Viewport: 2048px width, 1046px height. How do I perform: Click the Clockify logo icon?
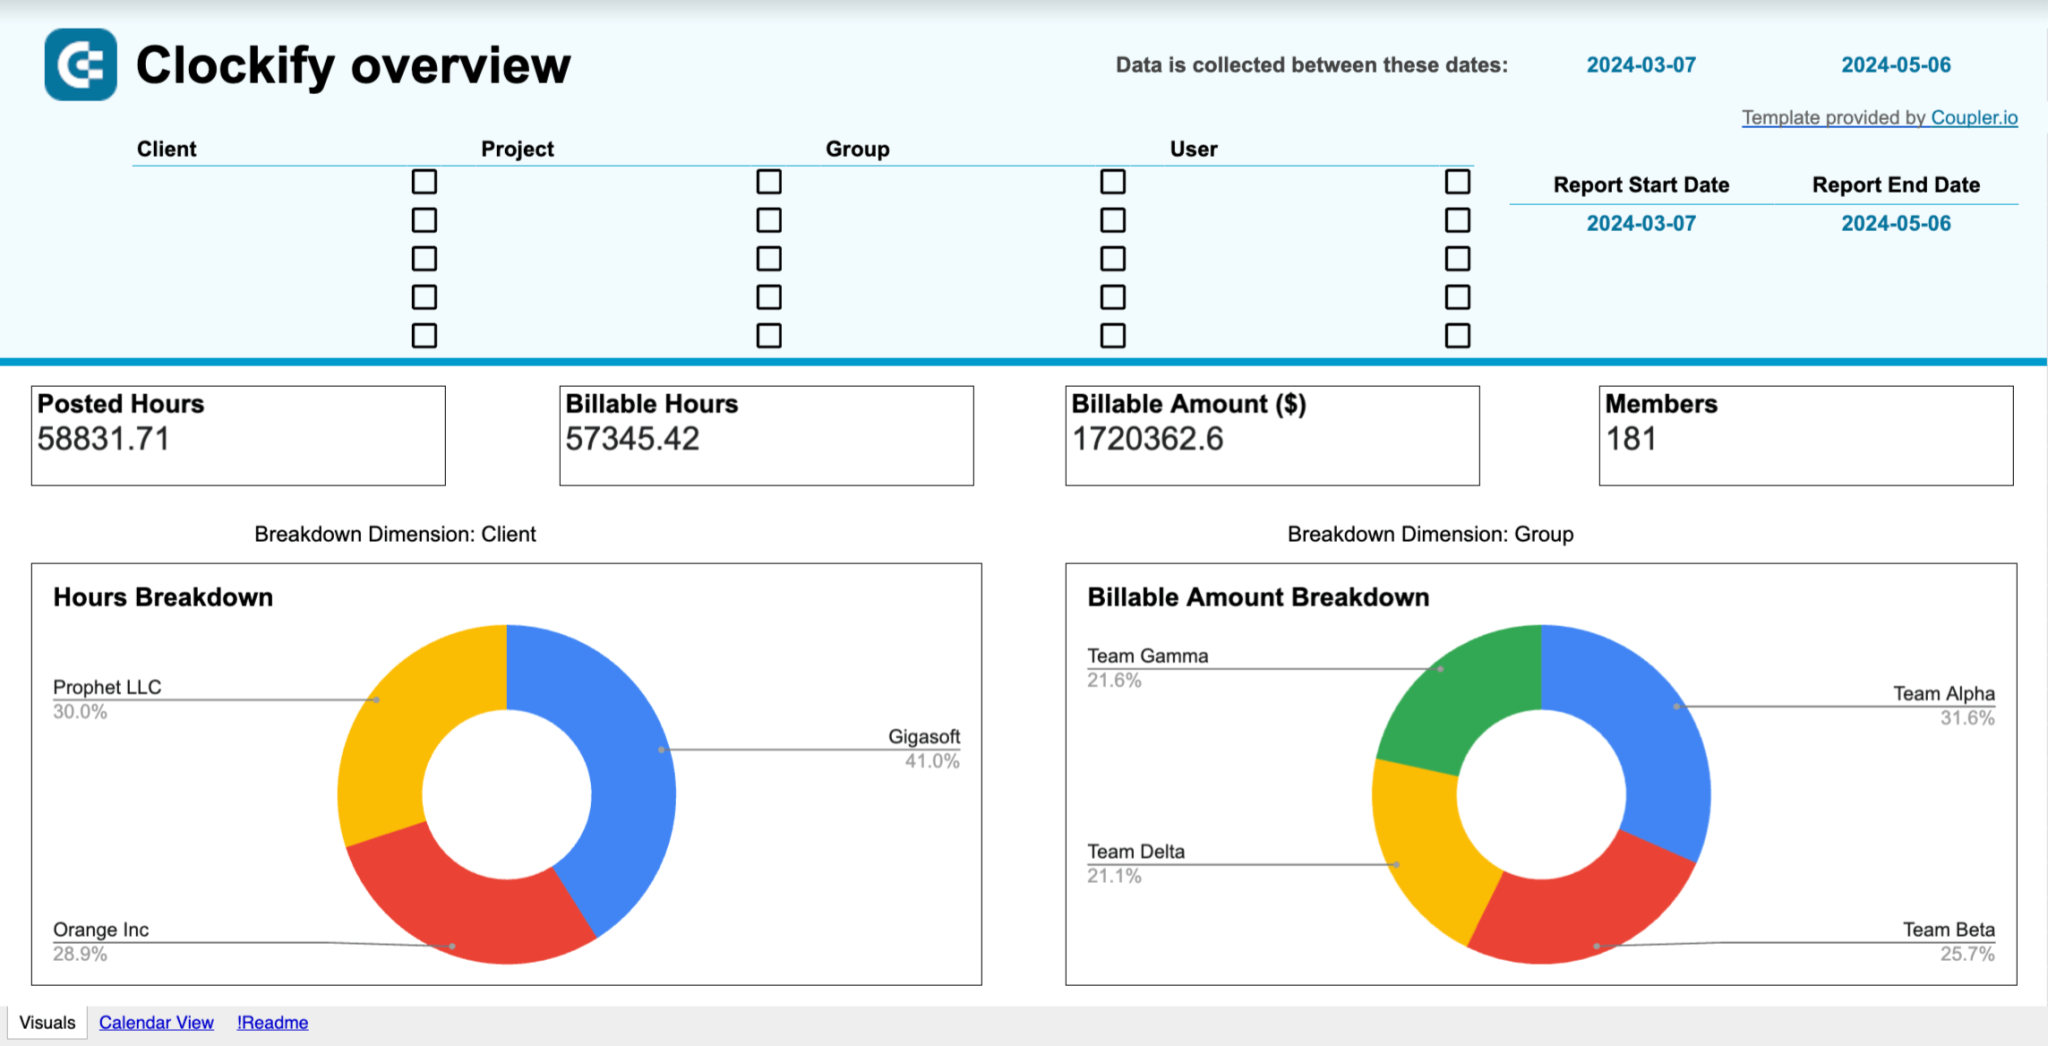coord(80,64)
